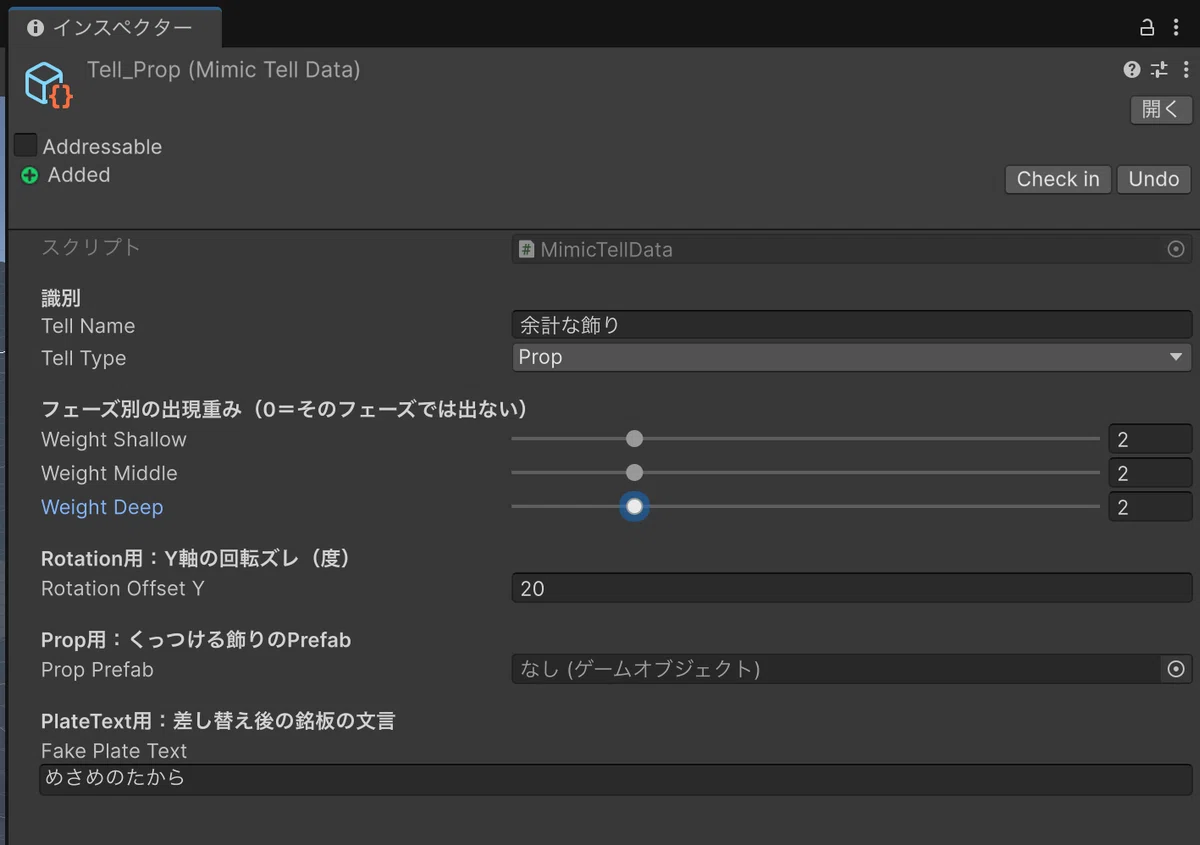This screenshot has height=845, width=1200.
Task: Open the component kebab menu beside presets
Action: pos(1186,69)
